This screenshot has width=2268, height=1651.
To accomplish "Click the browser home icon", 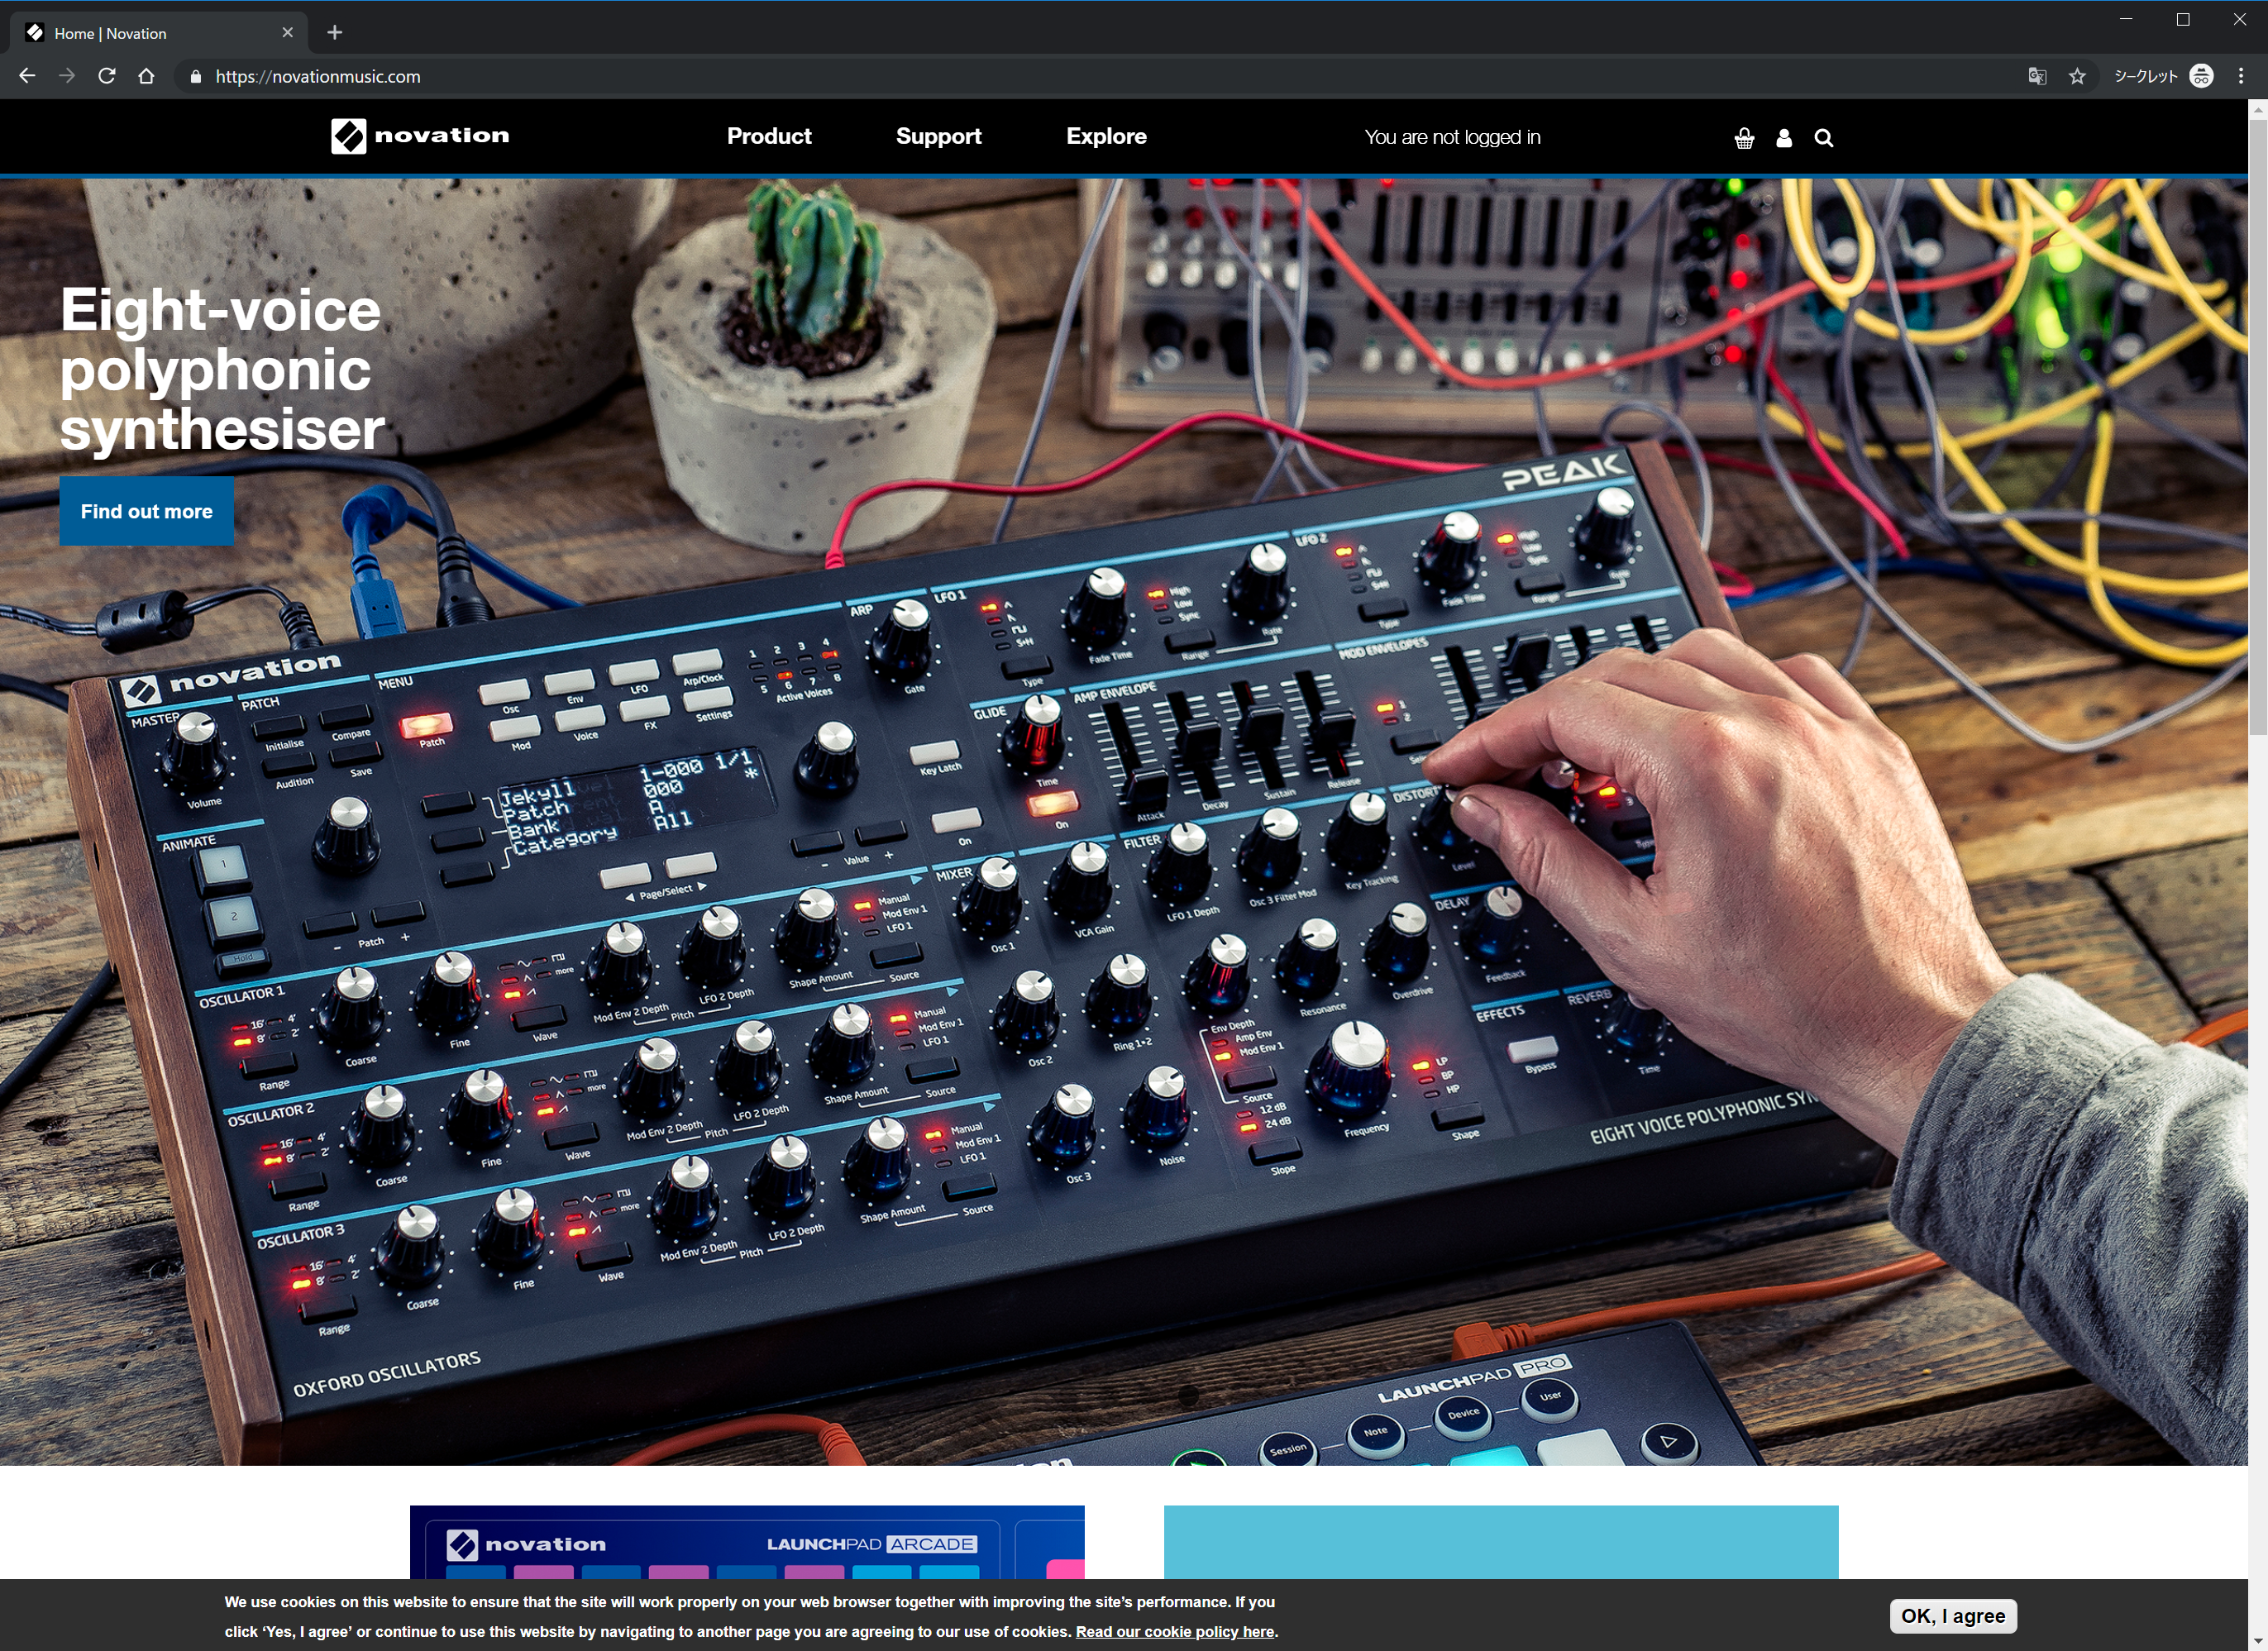I will tap(146, 76).
